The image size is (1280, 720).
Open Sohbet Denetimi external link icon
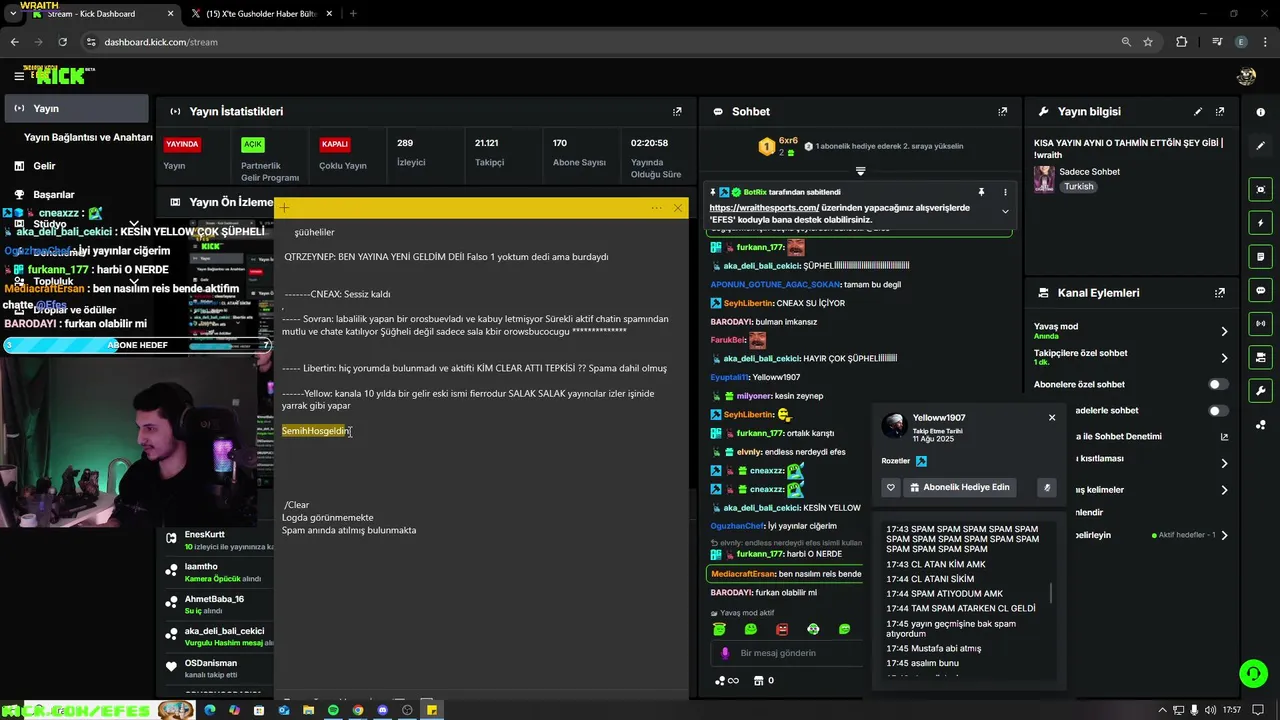point(1224,436)
